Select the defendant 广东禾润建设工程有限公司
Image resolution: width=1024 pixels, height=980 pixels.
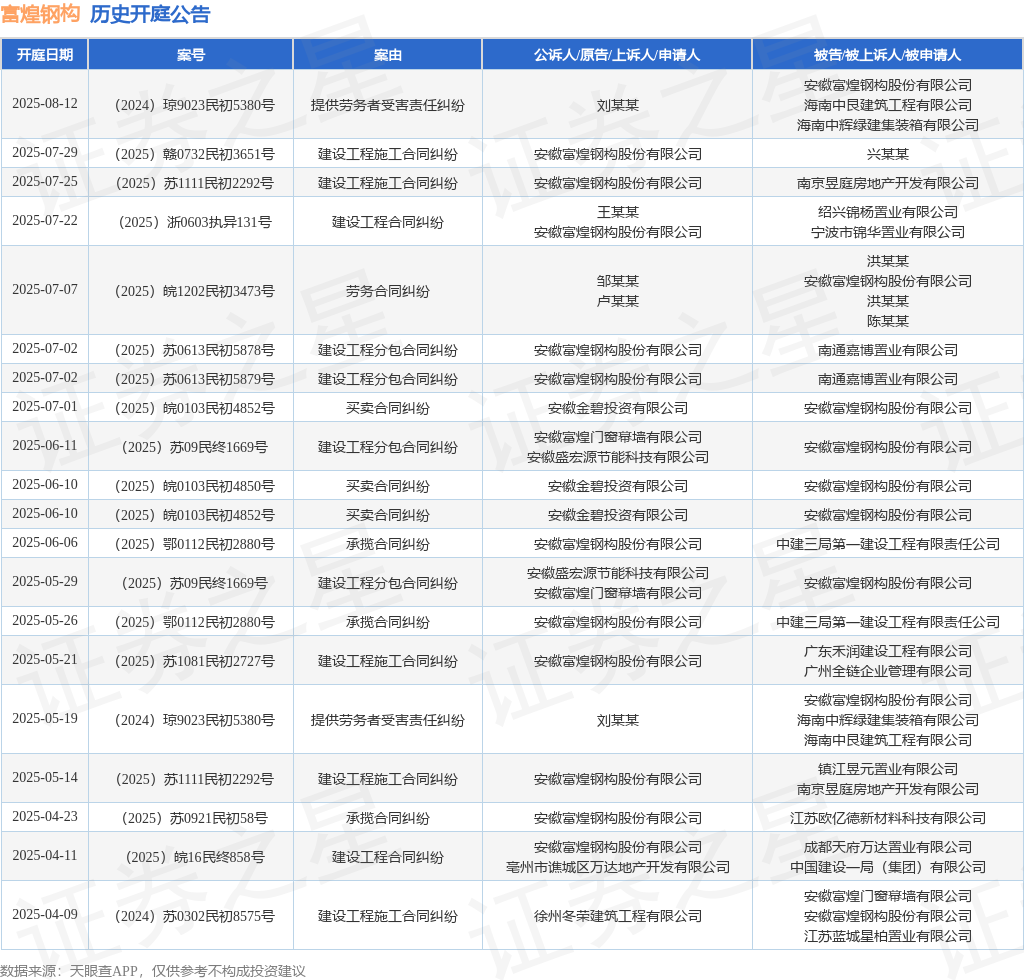[888, 652]
